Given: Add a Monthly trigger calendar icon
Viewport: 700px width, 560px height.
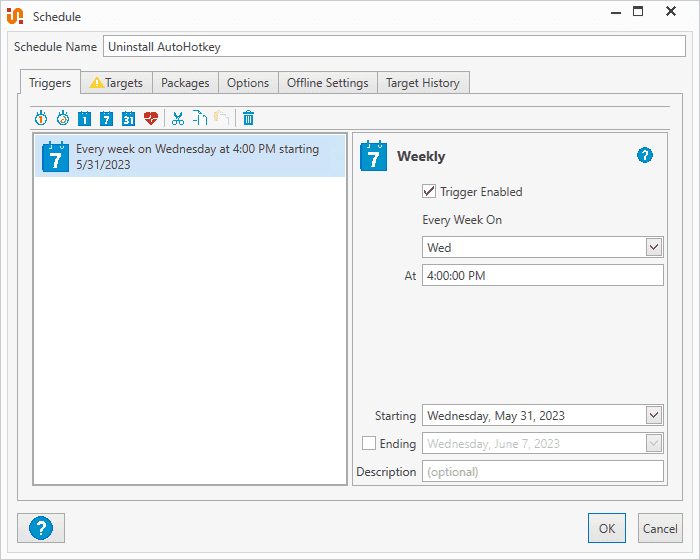Looking at the screenshot, I should (129, 118).
